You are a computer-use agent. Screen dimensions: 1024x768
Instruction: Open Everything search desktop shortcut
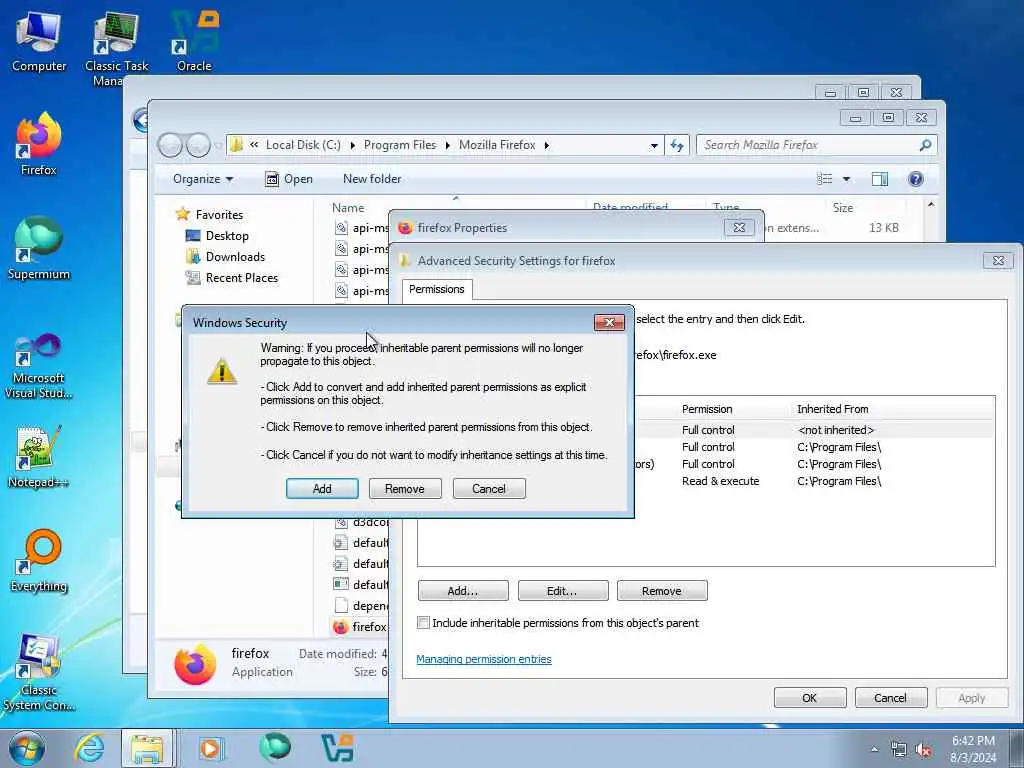[39, 560]
